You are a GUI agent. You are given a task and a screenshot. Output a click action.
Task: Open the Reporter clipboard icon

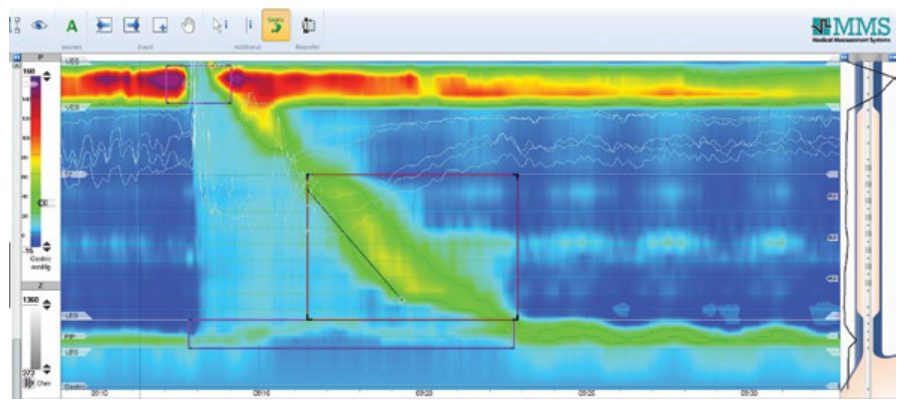[x=308, y=25]
